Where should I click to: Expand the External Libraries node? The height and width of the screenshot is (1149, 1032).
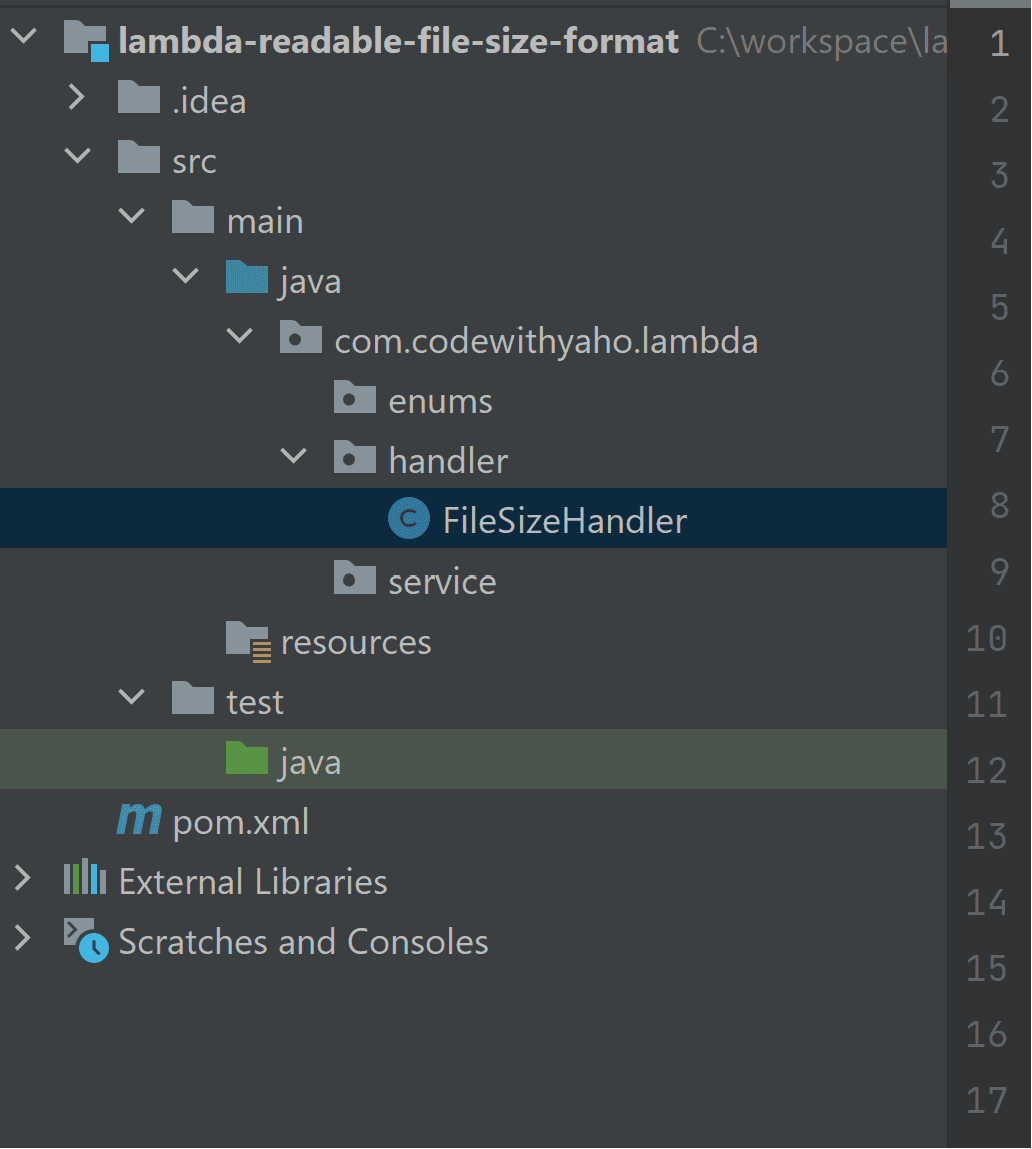[x=22, y=880]
